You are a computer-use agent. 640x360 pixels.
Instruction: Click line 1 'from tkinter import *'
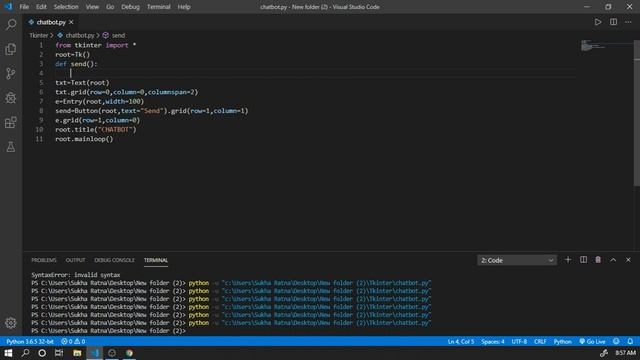point(96,45)
